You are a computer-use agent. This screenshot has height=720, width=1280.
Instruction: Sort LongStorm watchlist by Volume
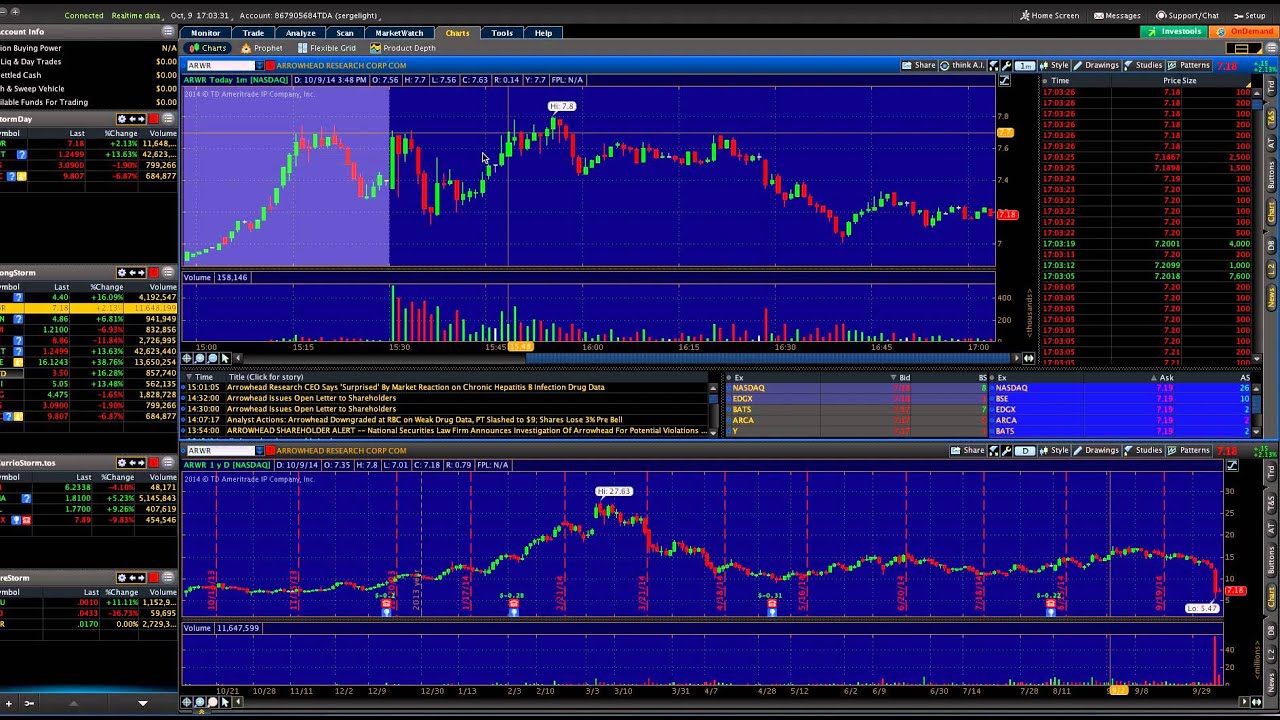(x=163, y=287)
